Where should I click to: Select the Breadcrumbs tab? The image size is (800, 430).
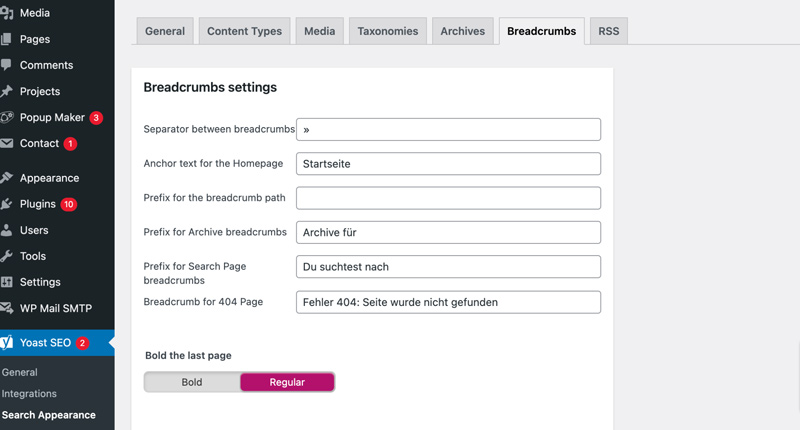(x=541, y=31)
